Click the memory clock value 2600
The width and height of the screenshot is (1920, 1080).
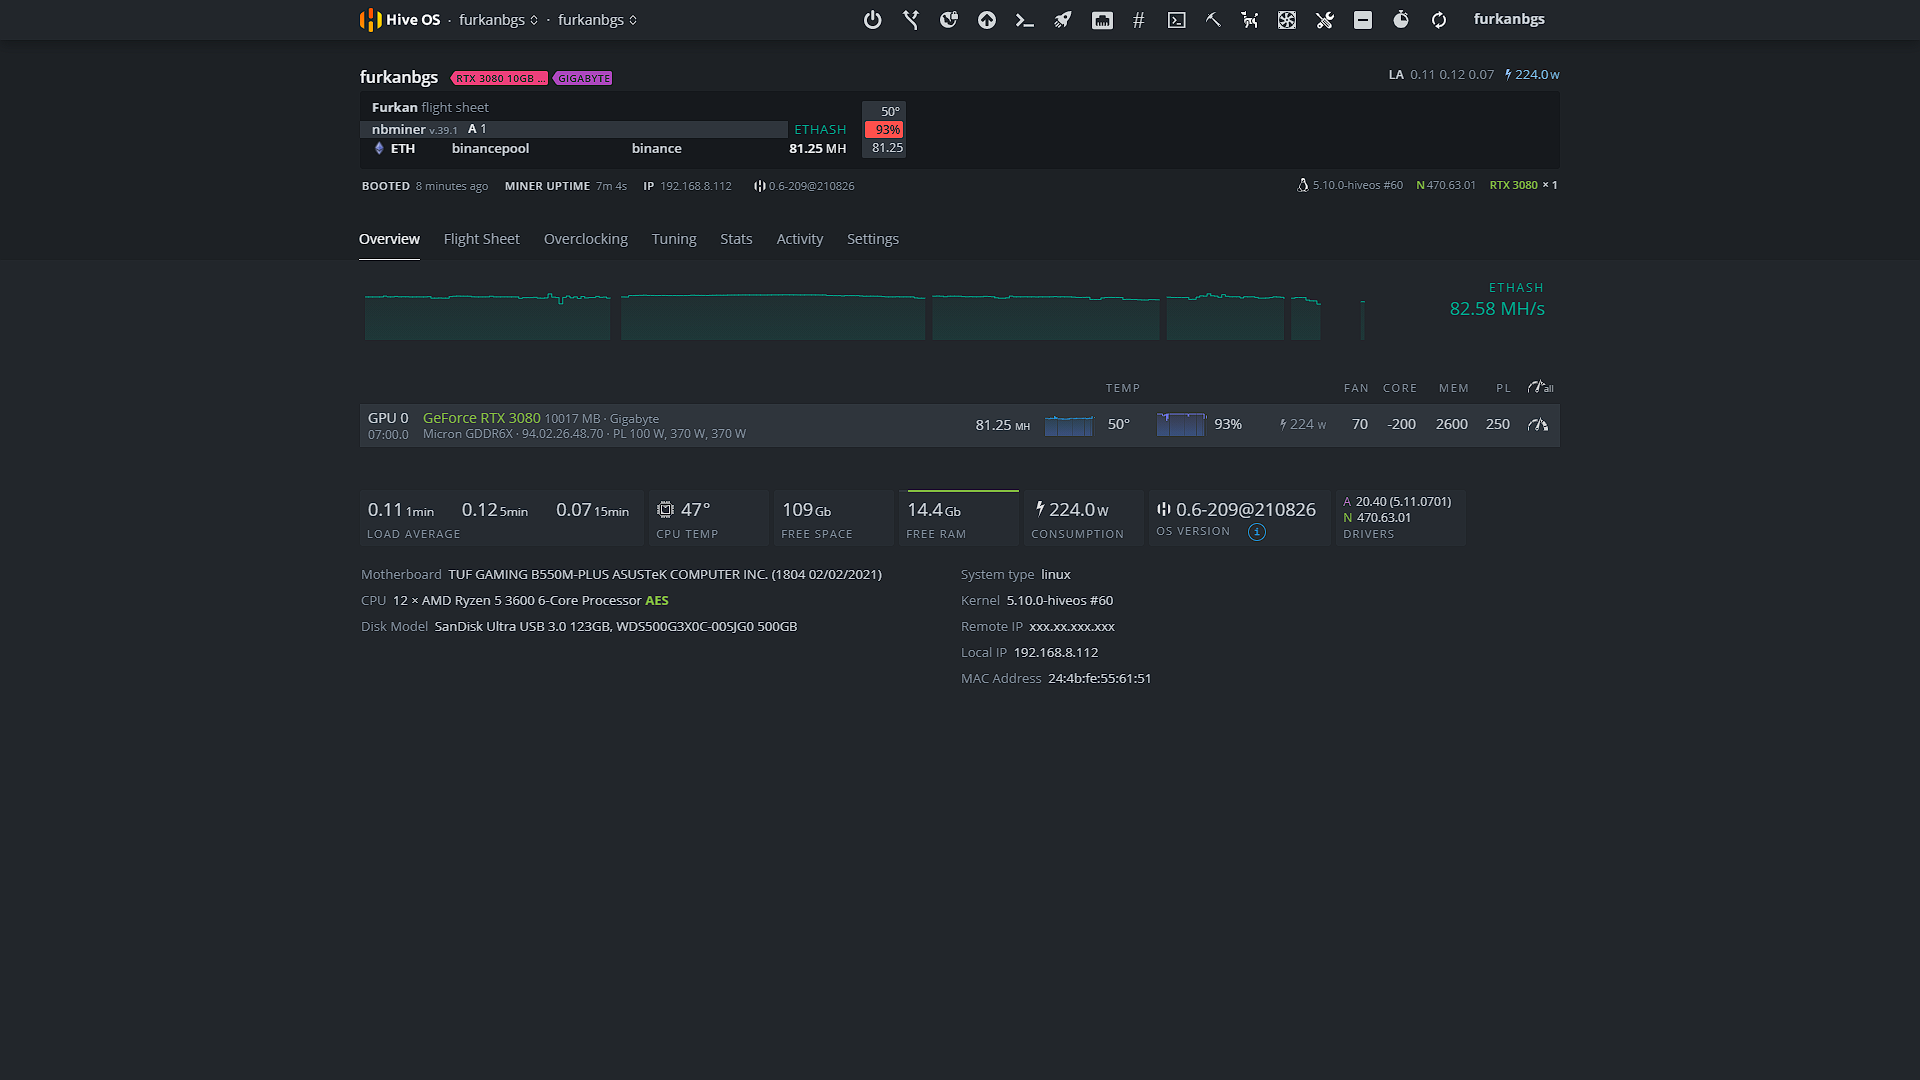point(1452,424)
